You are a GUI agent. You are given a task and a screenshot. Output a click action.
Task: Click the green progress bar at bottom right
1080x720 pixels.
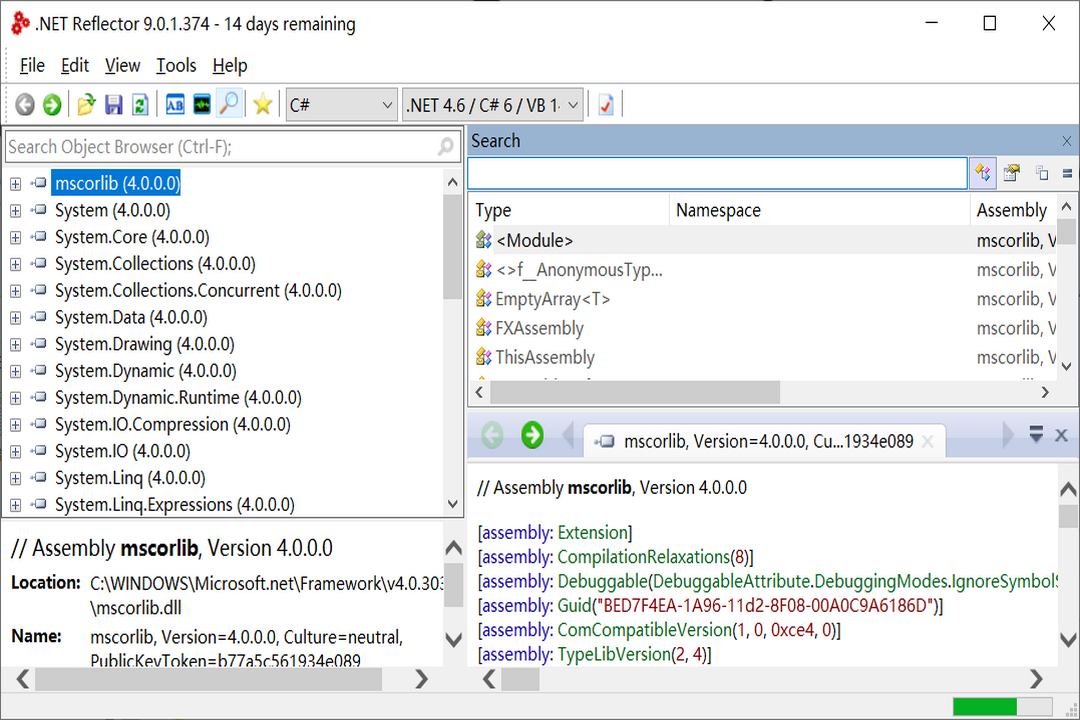click(x=985, y=705)
